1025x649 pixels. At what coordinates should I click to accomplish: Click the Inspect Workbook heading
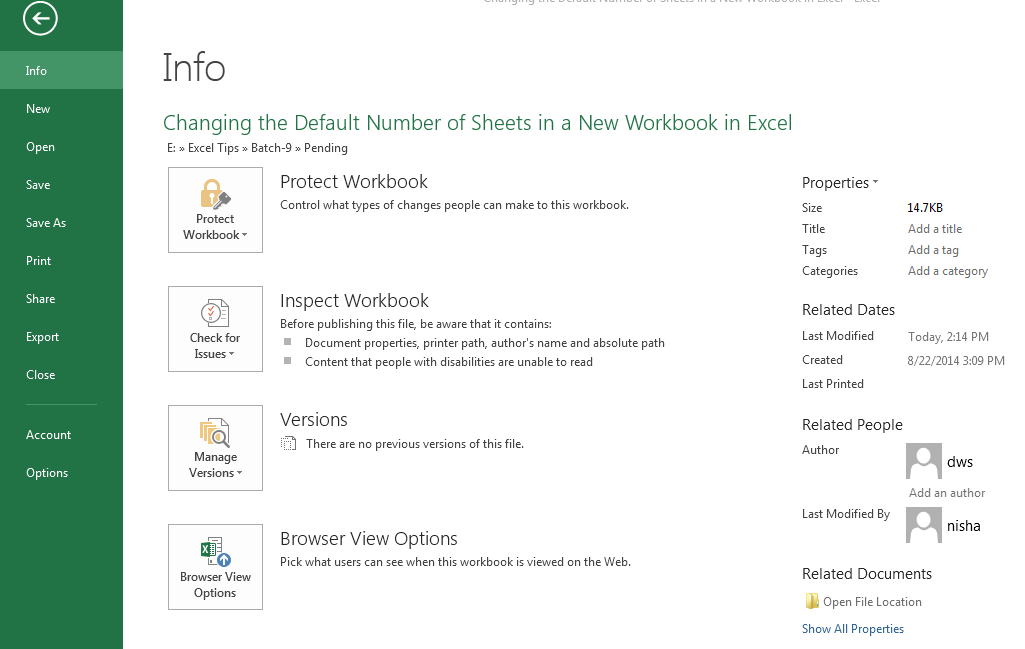354,301
